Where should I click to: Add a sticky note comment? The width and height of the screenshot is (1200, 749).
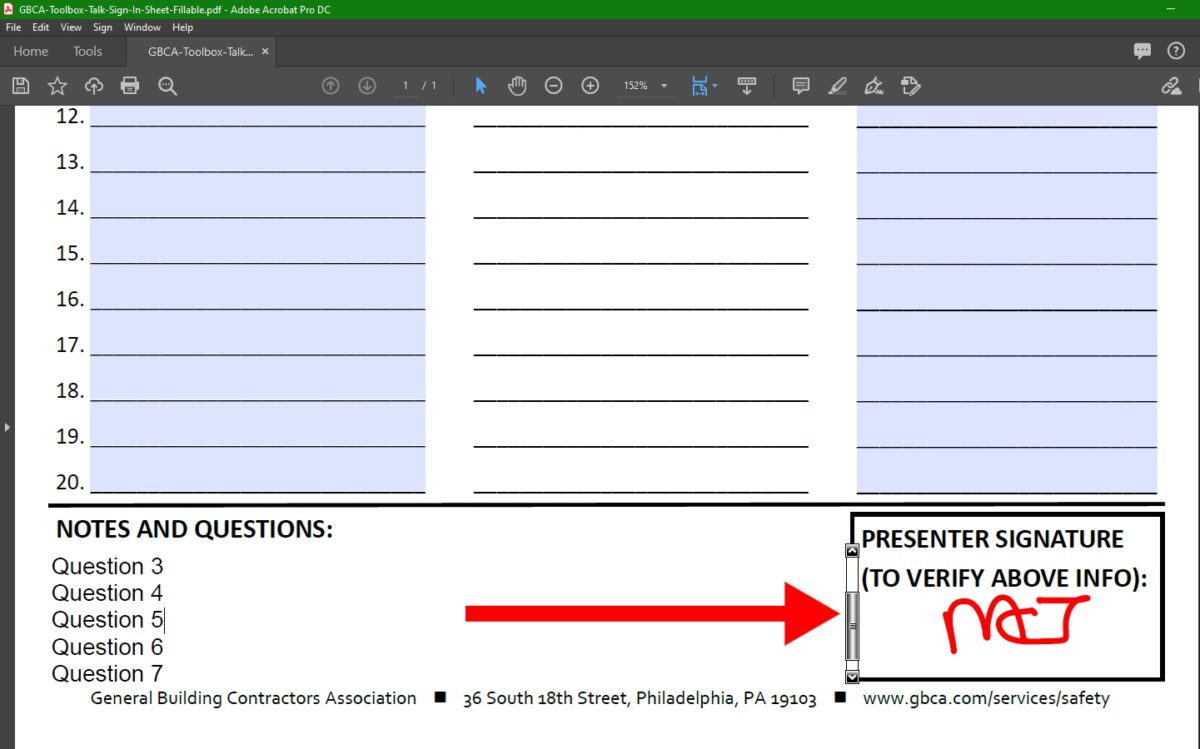[x=801, y=85]
